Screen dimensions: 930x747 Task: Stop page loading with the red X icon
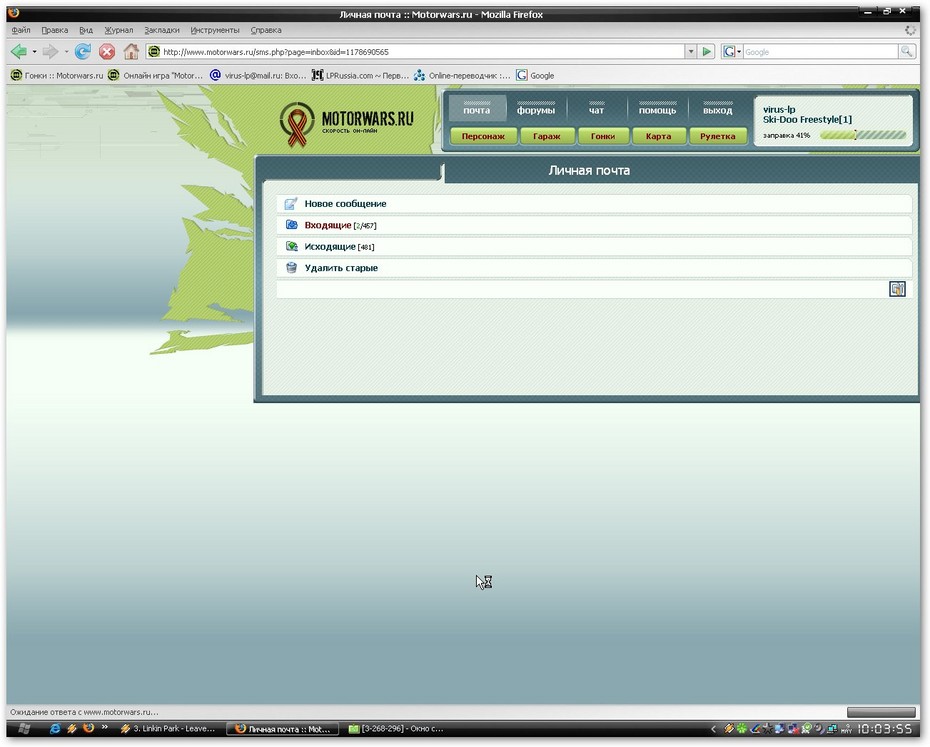click(x=107, y=52)
